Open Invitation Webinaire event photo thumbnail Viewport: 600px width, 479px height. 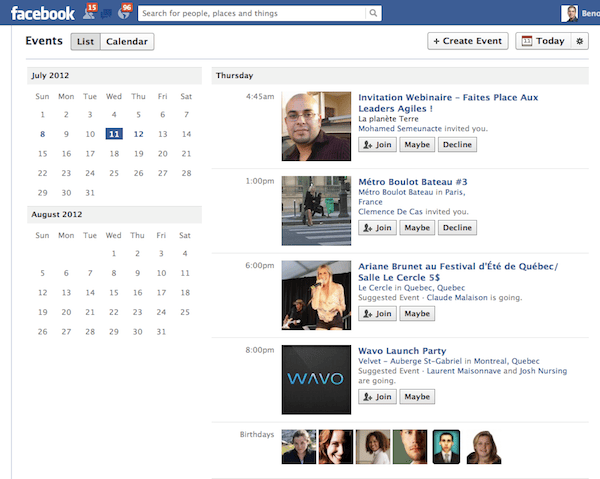(x=316, y=126)
